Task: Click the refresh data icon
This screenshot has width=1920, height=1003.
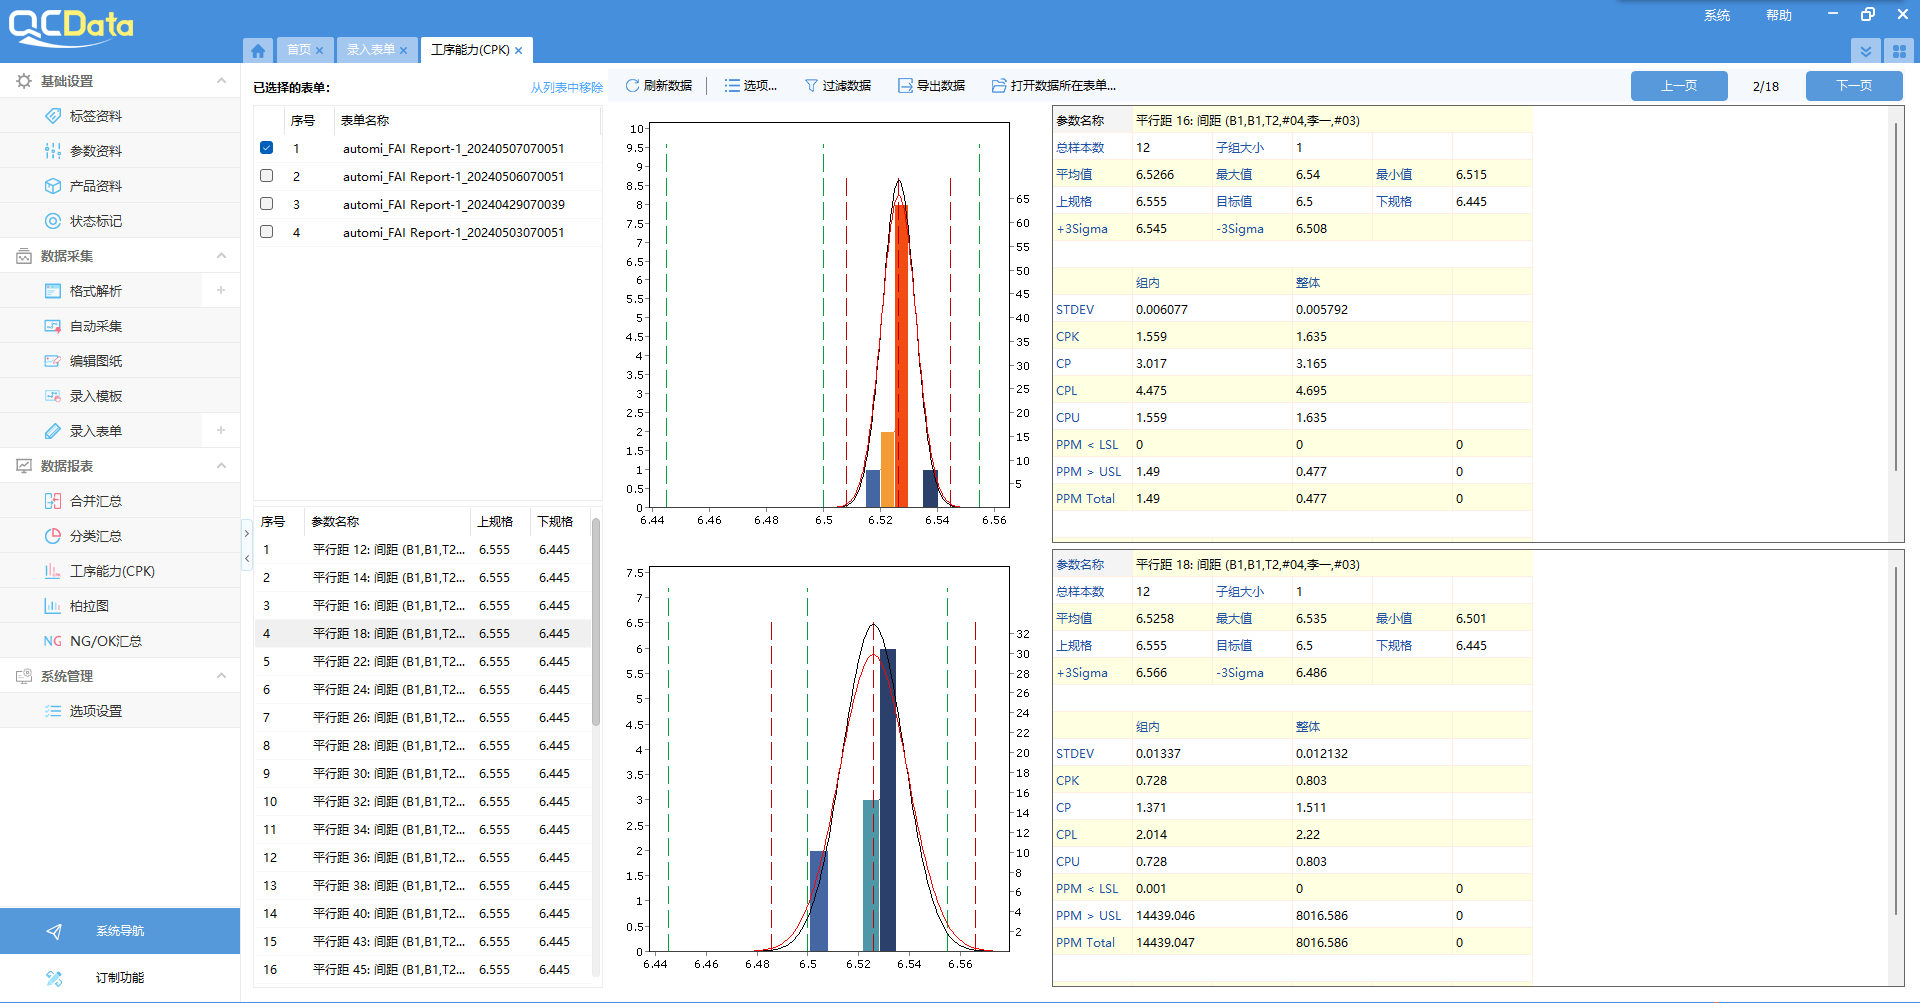Action: point(632,86)
